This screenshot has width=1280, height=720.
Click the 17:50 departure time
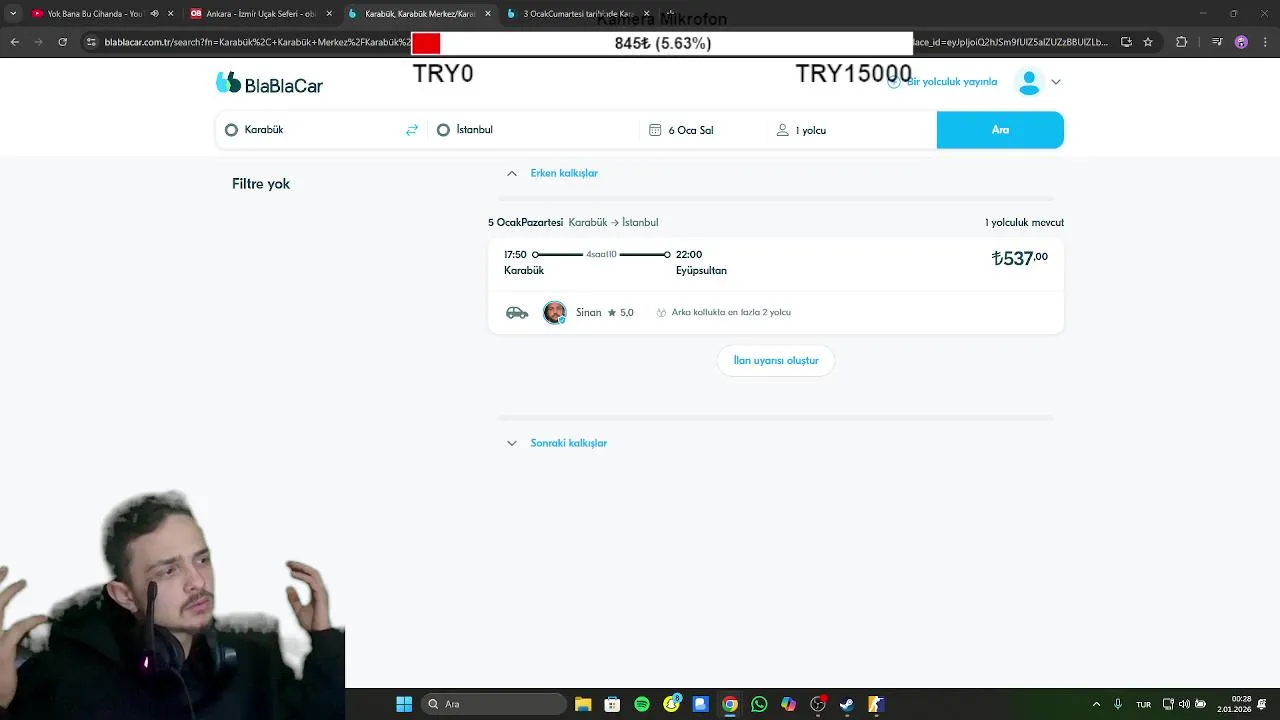(515, 255)
